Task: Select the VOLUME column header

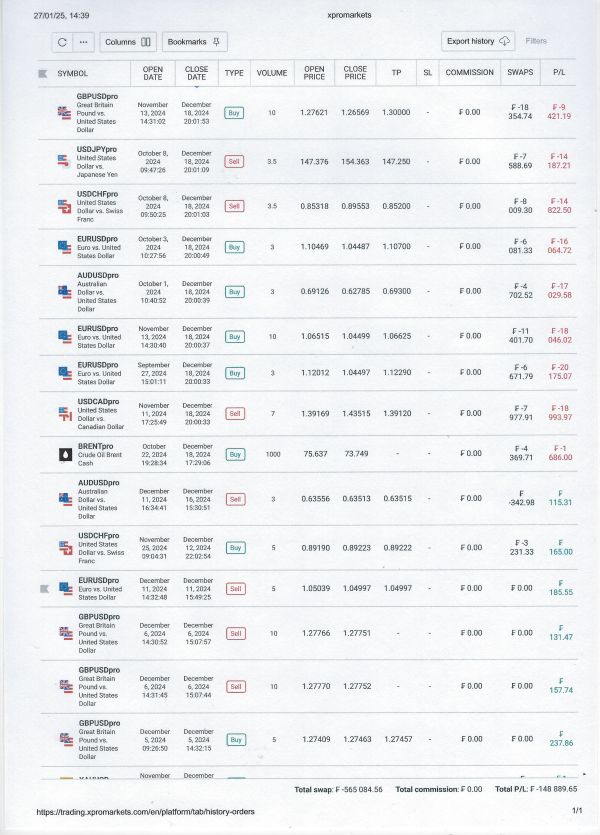Action: click(272, 73)
